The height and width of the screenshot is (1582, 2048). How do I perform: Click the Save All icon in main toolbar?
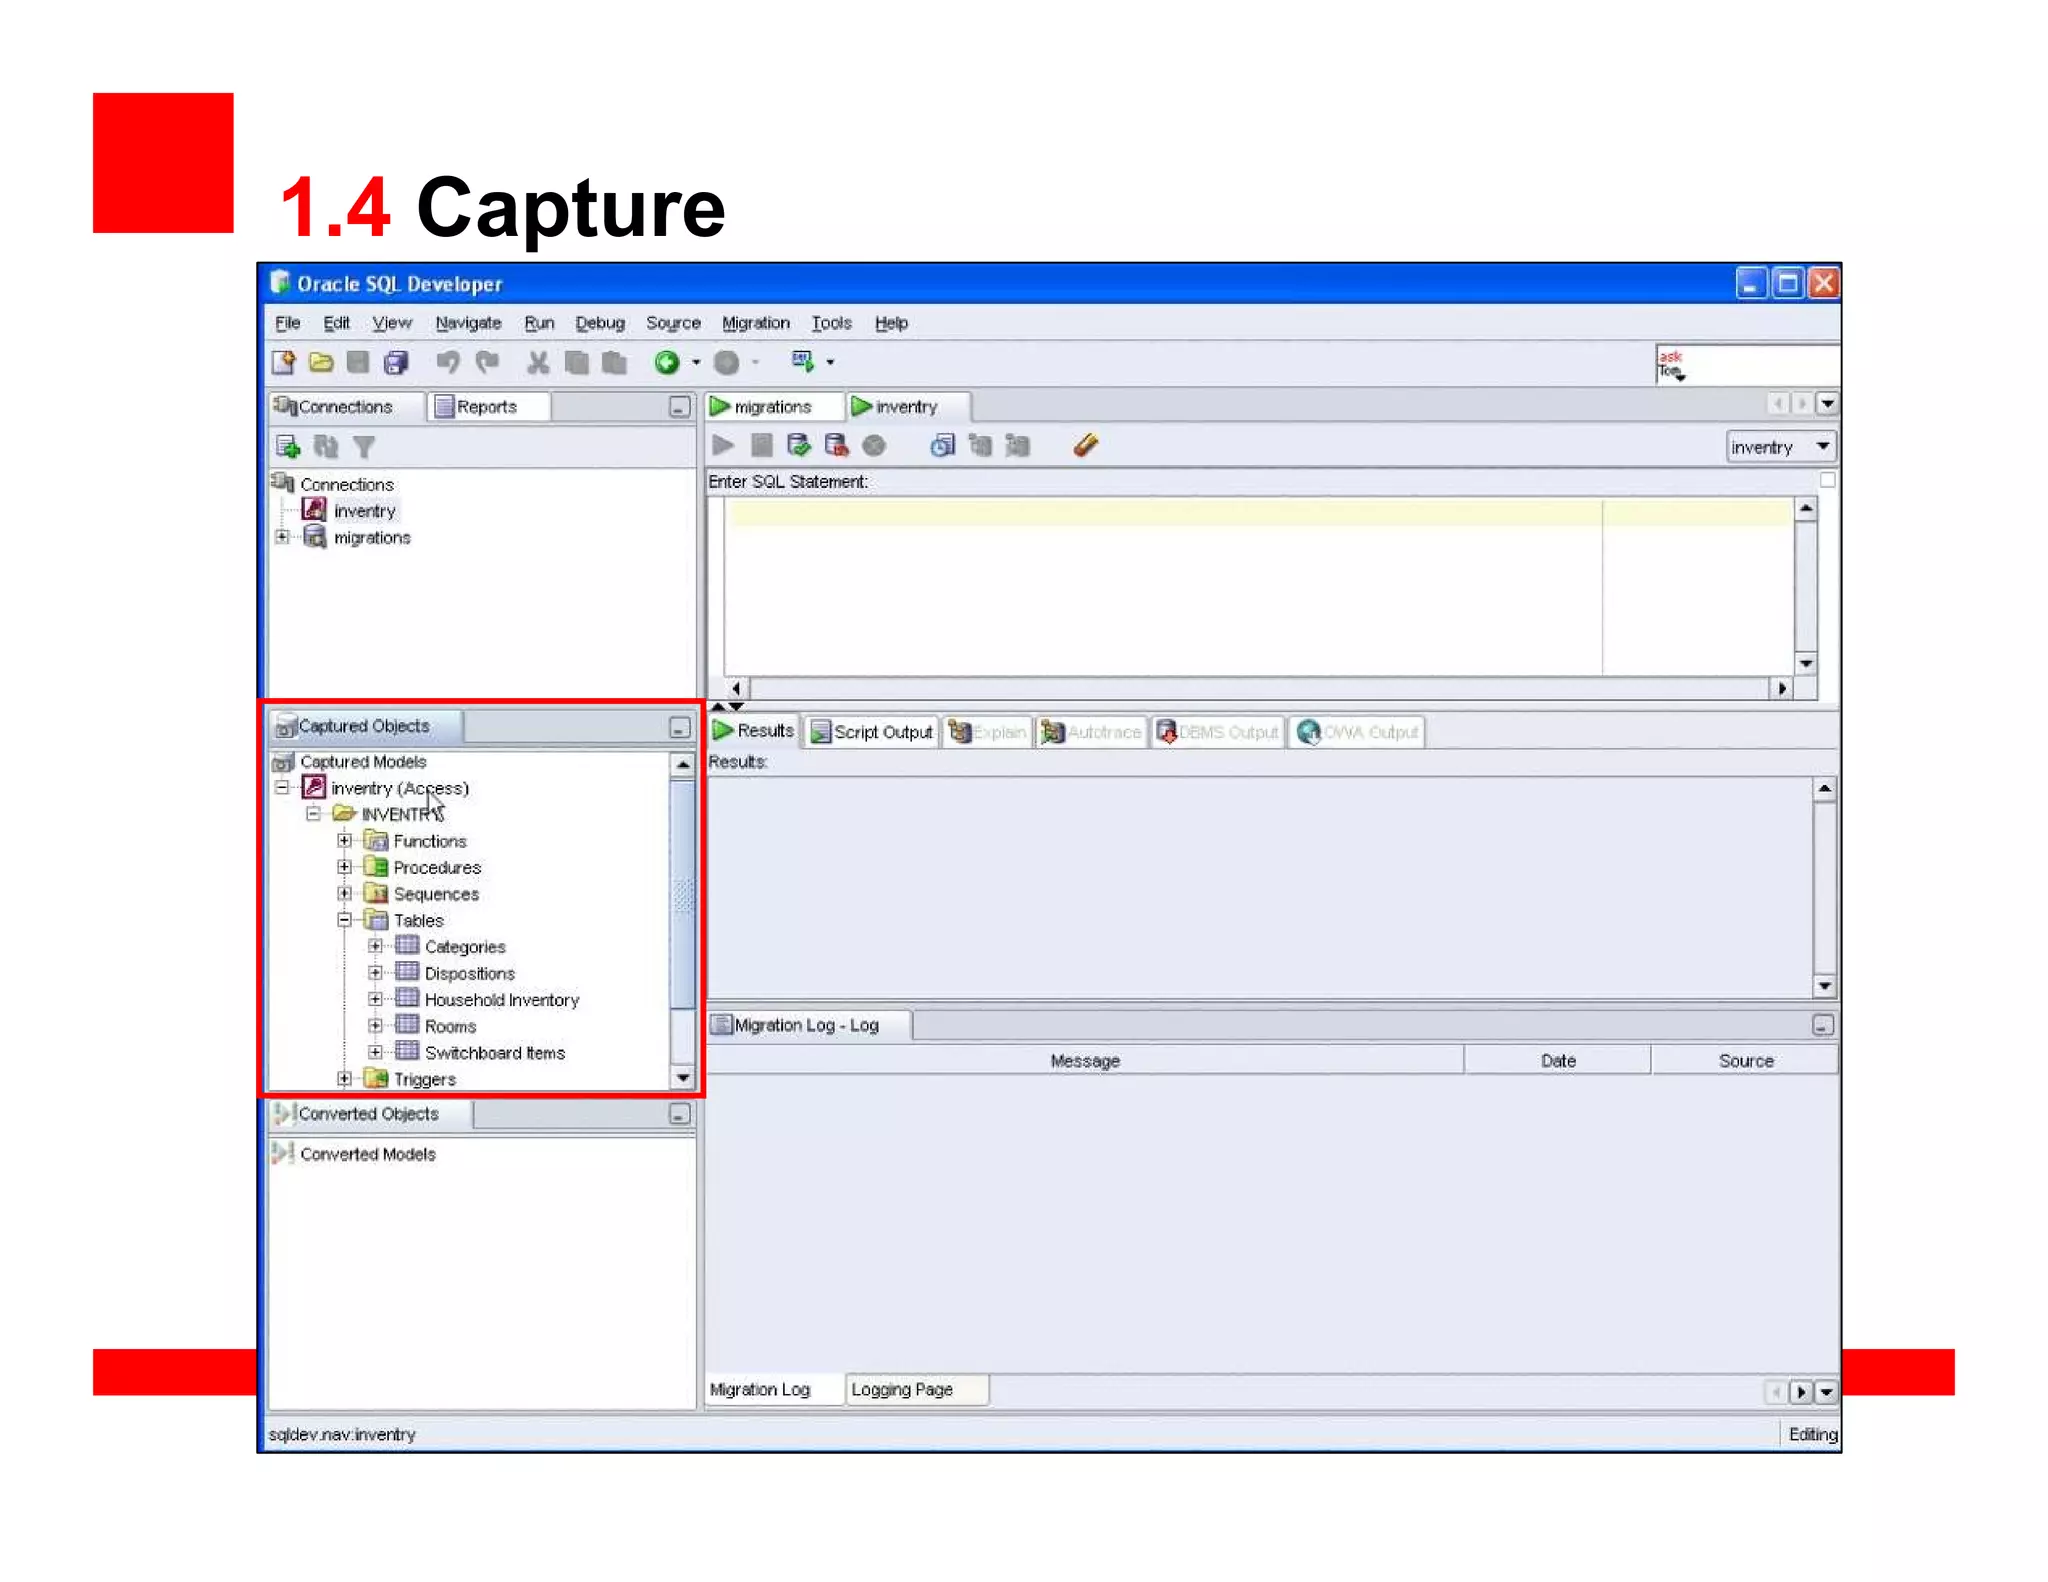click(396, 363)
